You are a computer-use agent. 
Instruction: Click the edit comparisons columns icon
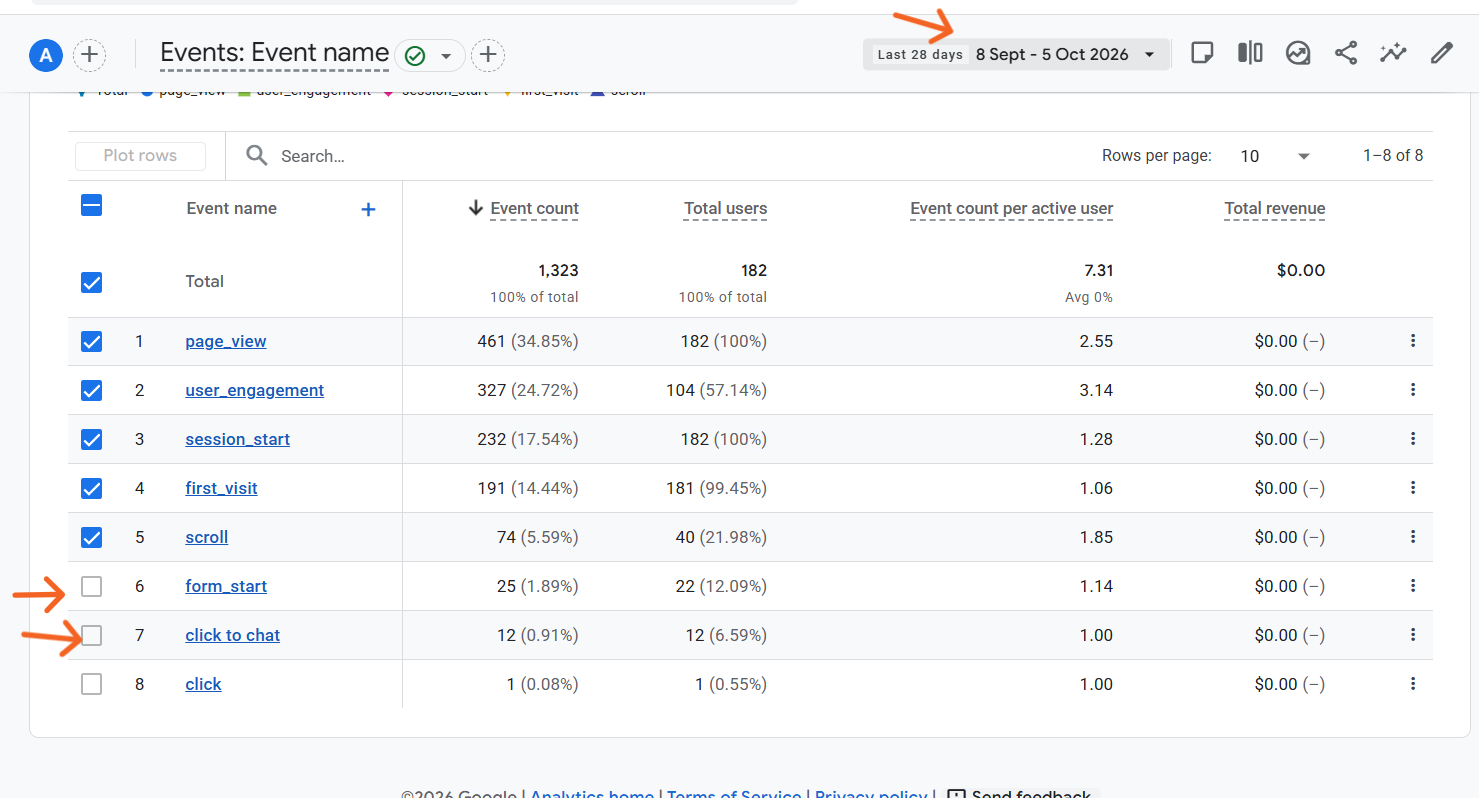[x=1250, y=53]
